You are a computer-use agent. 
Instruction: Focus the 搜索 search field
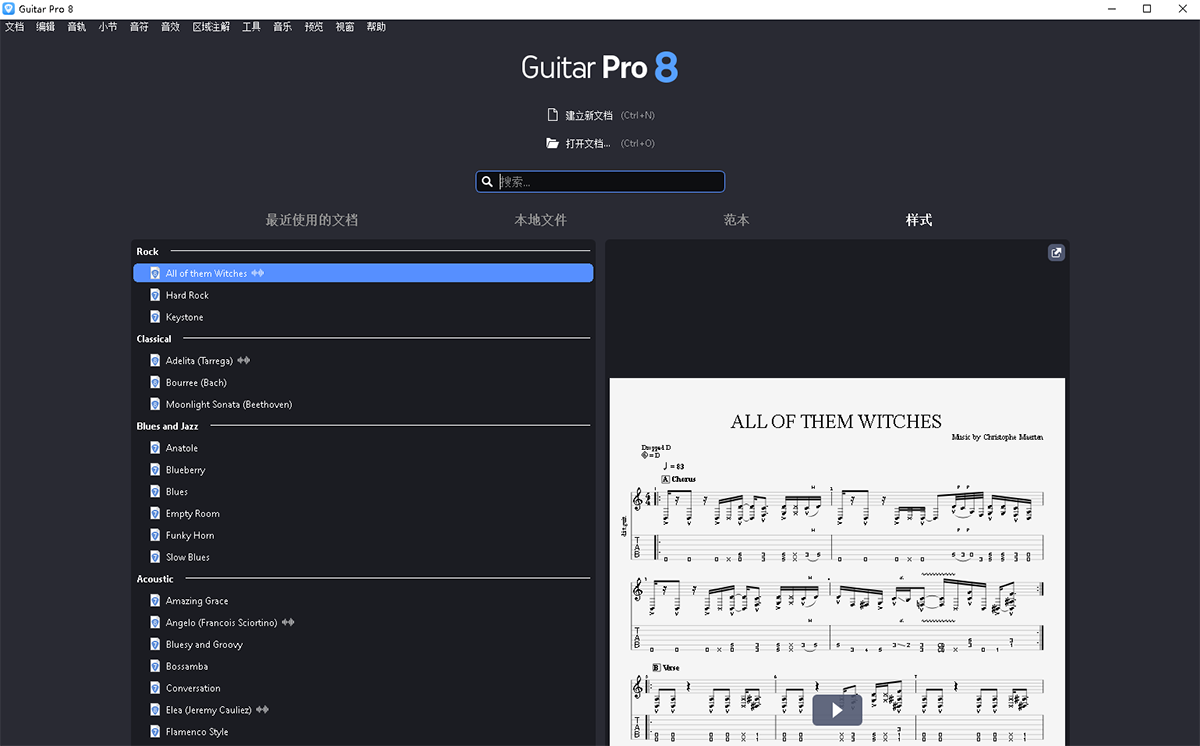(x=600, y=182)
